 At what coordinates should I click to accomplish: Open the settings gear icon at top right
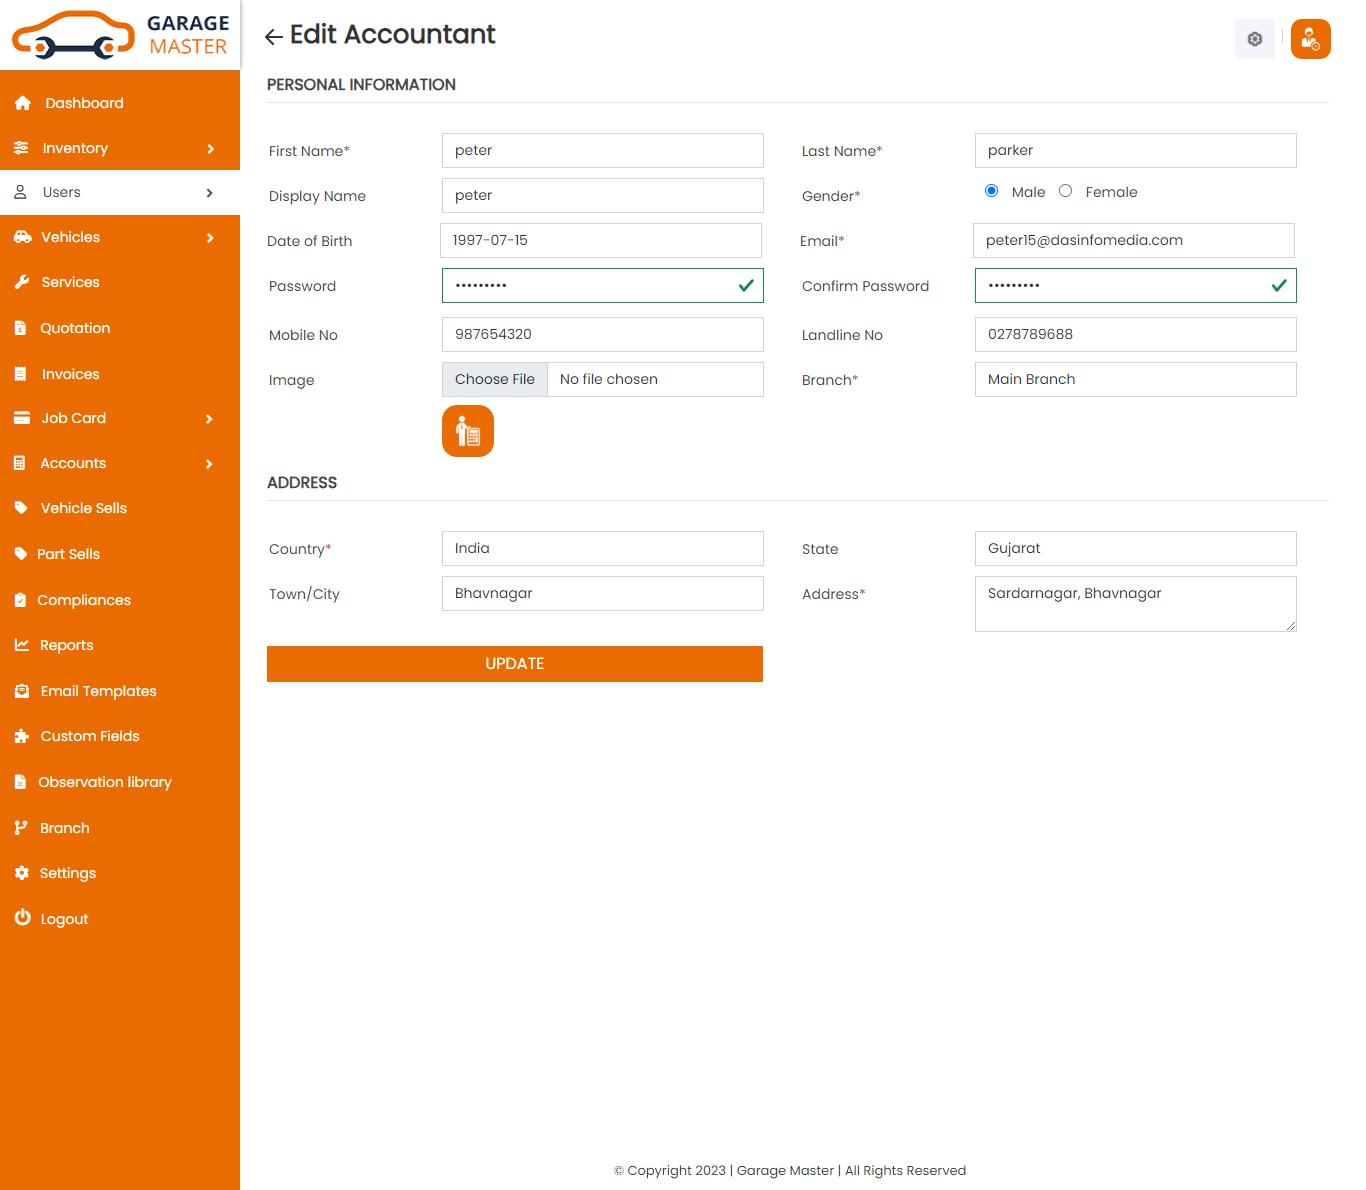1254,39
